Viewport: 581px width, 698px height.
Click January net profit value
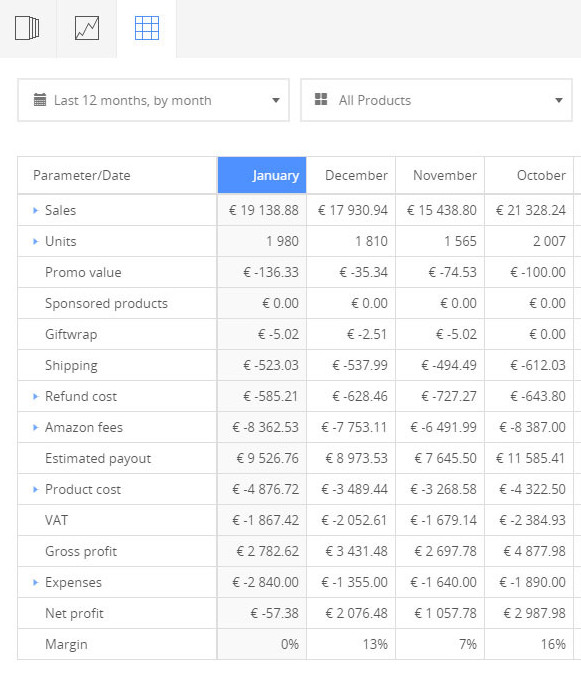[x=275, y=613]
